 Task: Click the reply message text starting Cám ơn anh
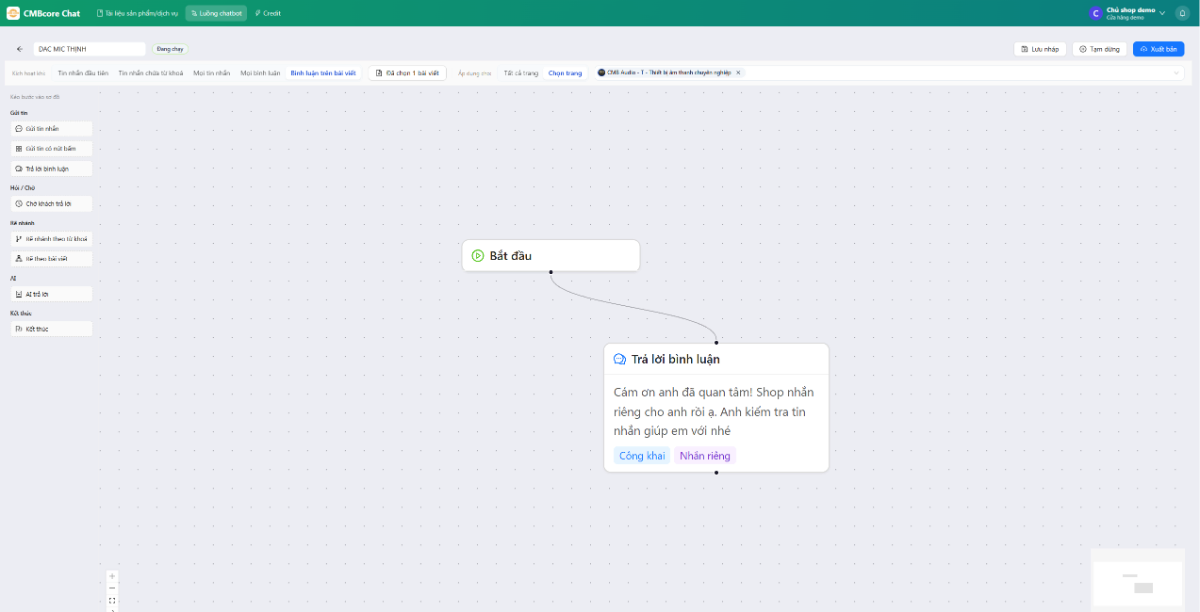click(714, 411)
